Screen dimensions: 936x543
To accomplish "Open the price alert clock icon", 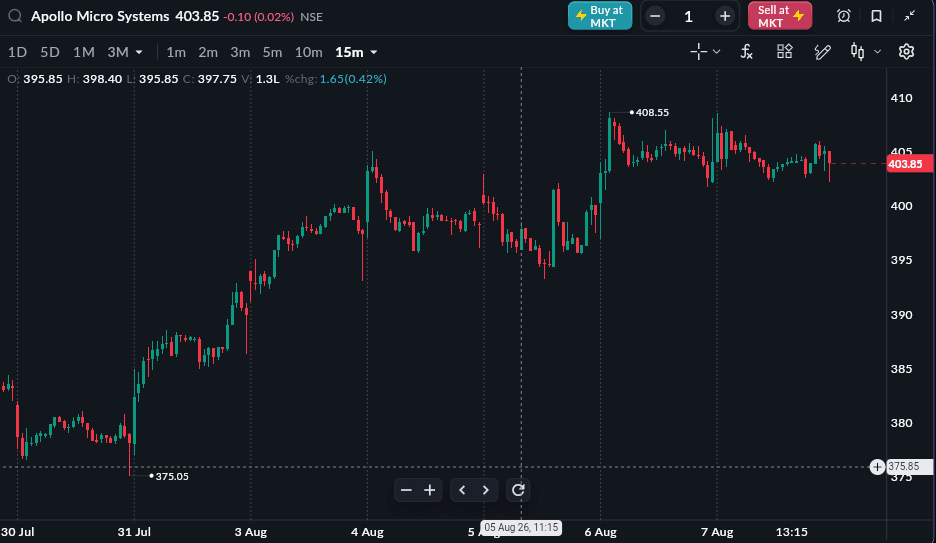I will point(843,16).
